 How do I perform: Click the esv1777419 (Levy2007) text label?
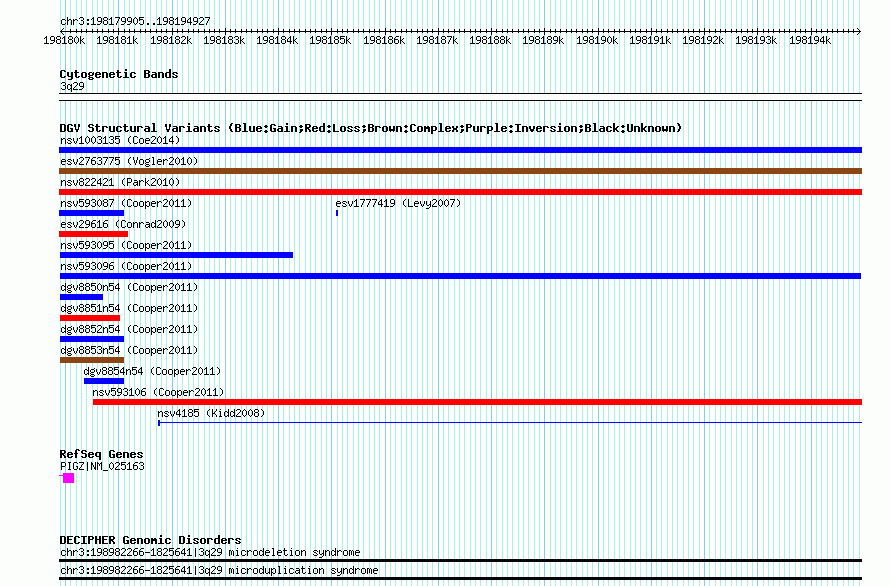tap(398, 203)
